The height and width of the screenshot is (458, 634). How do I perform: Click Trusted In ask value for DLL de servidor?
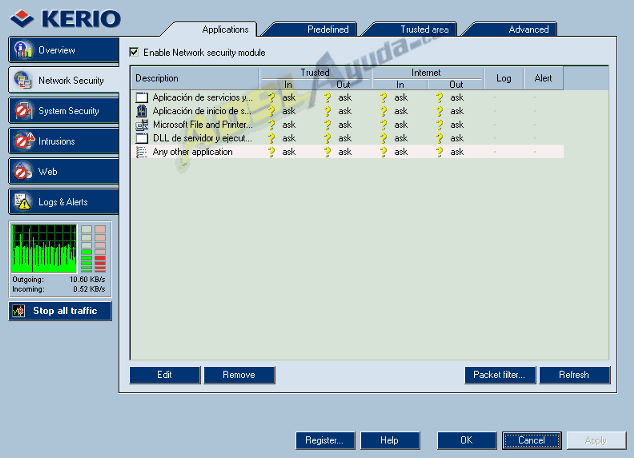click(289, 138)
